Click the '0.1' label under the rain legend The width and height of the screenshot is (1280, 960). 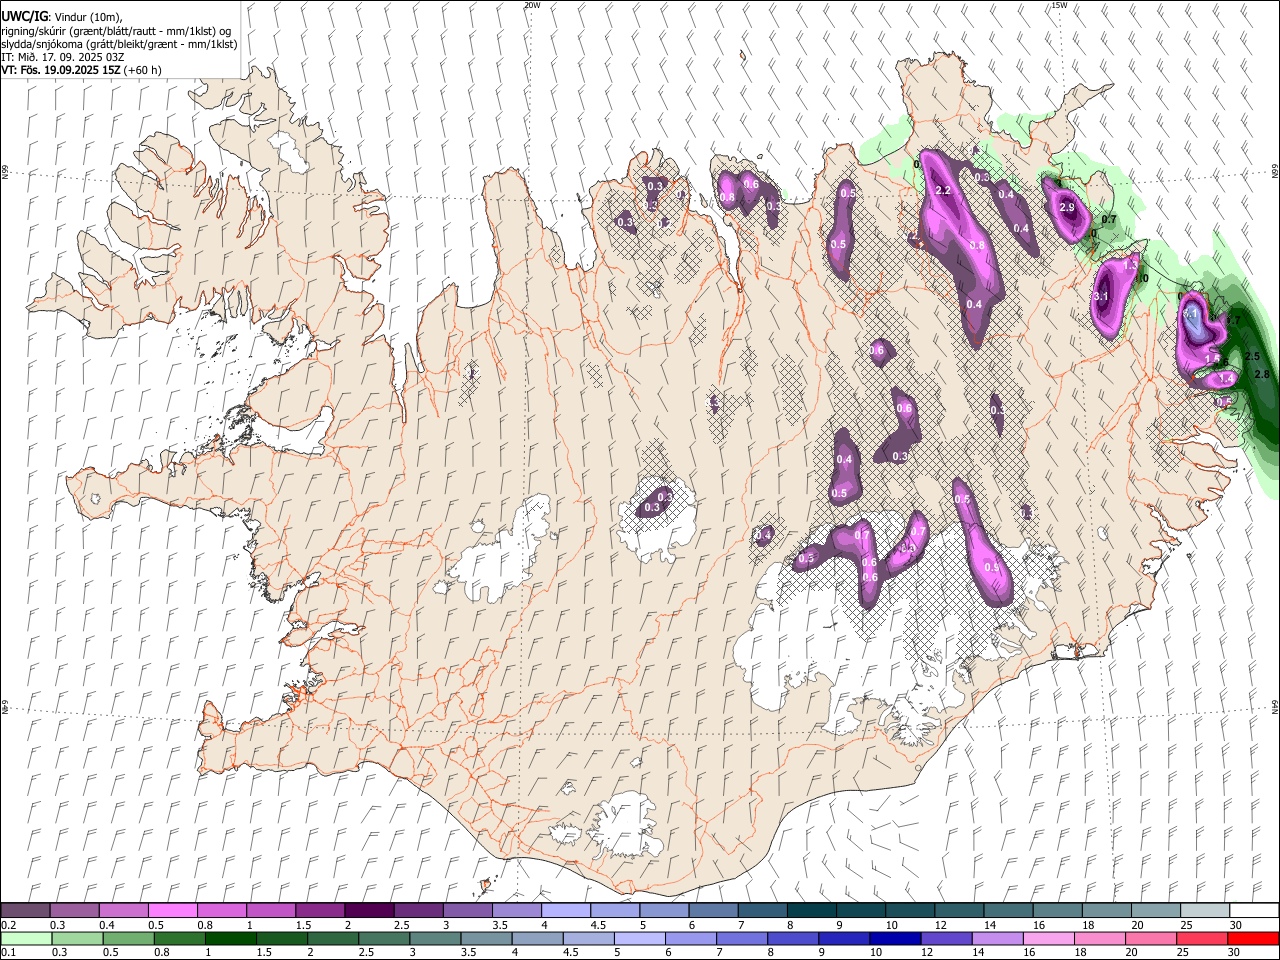pos(9,953)
